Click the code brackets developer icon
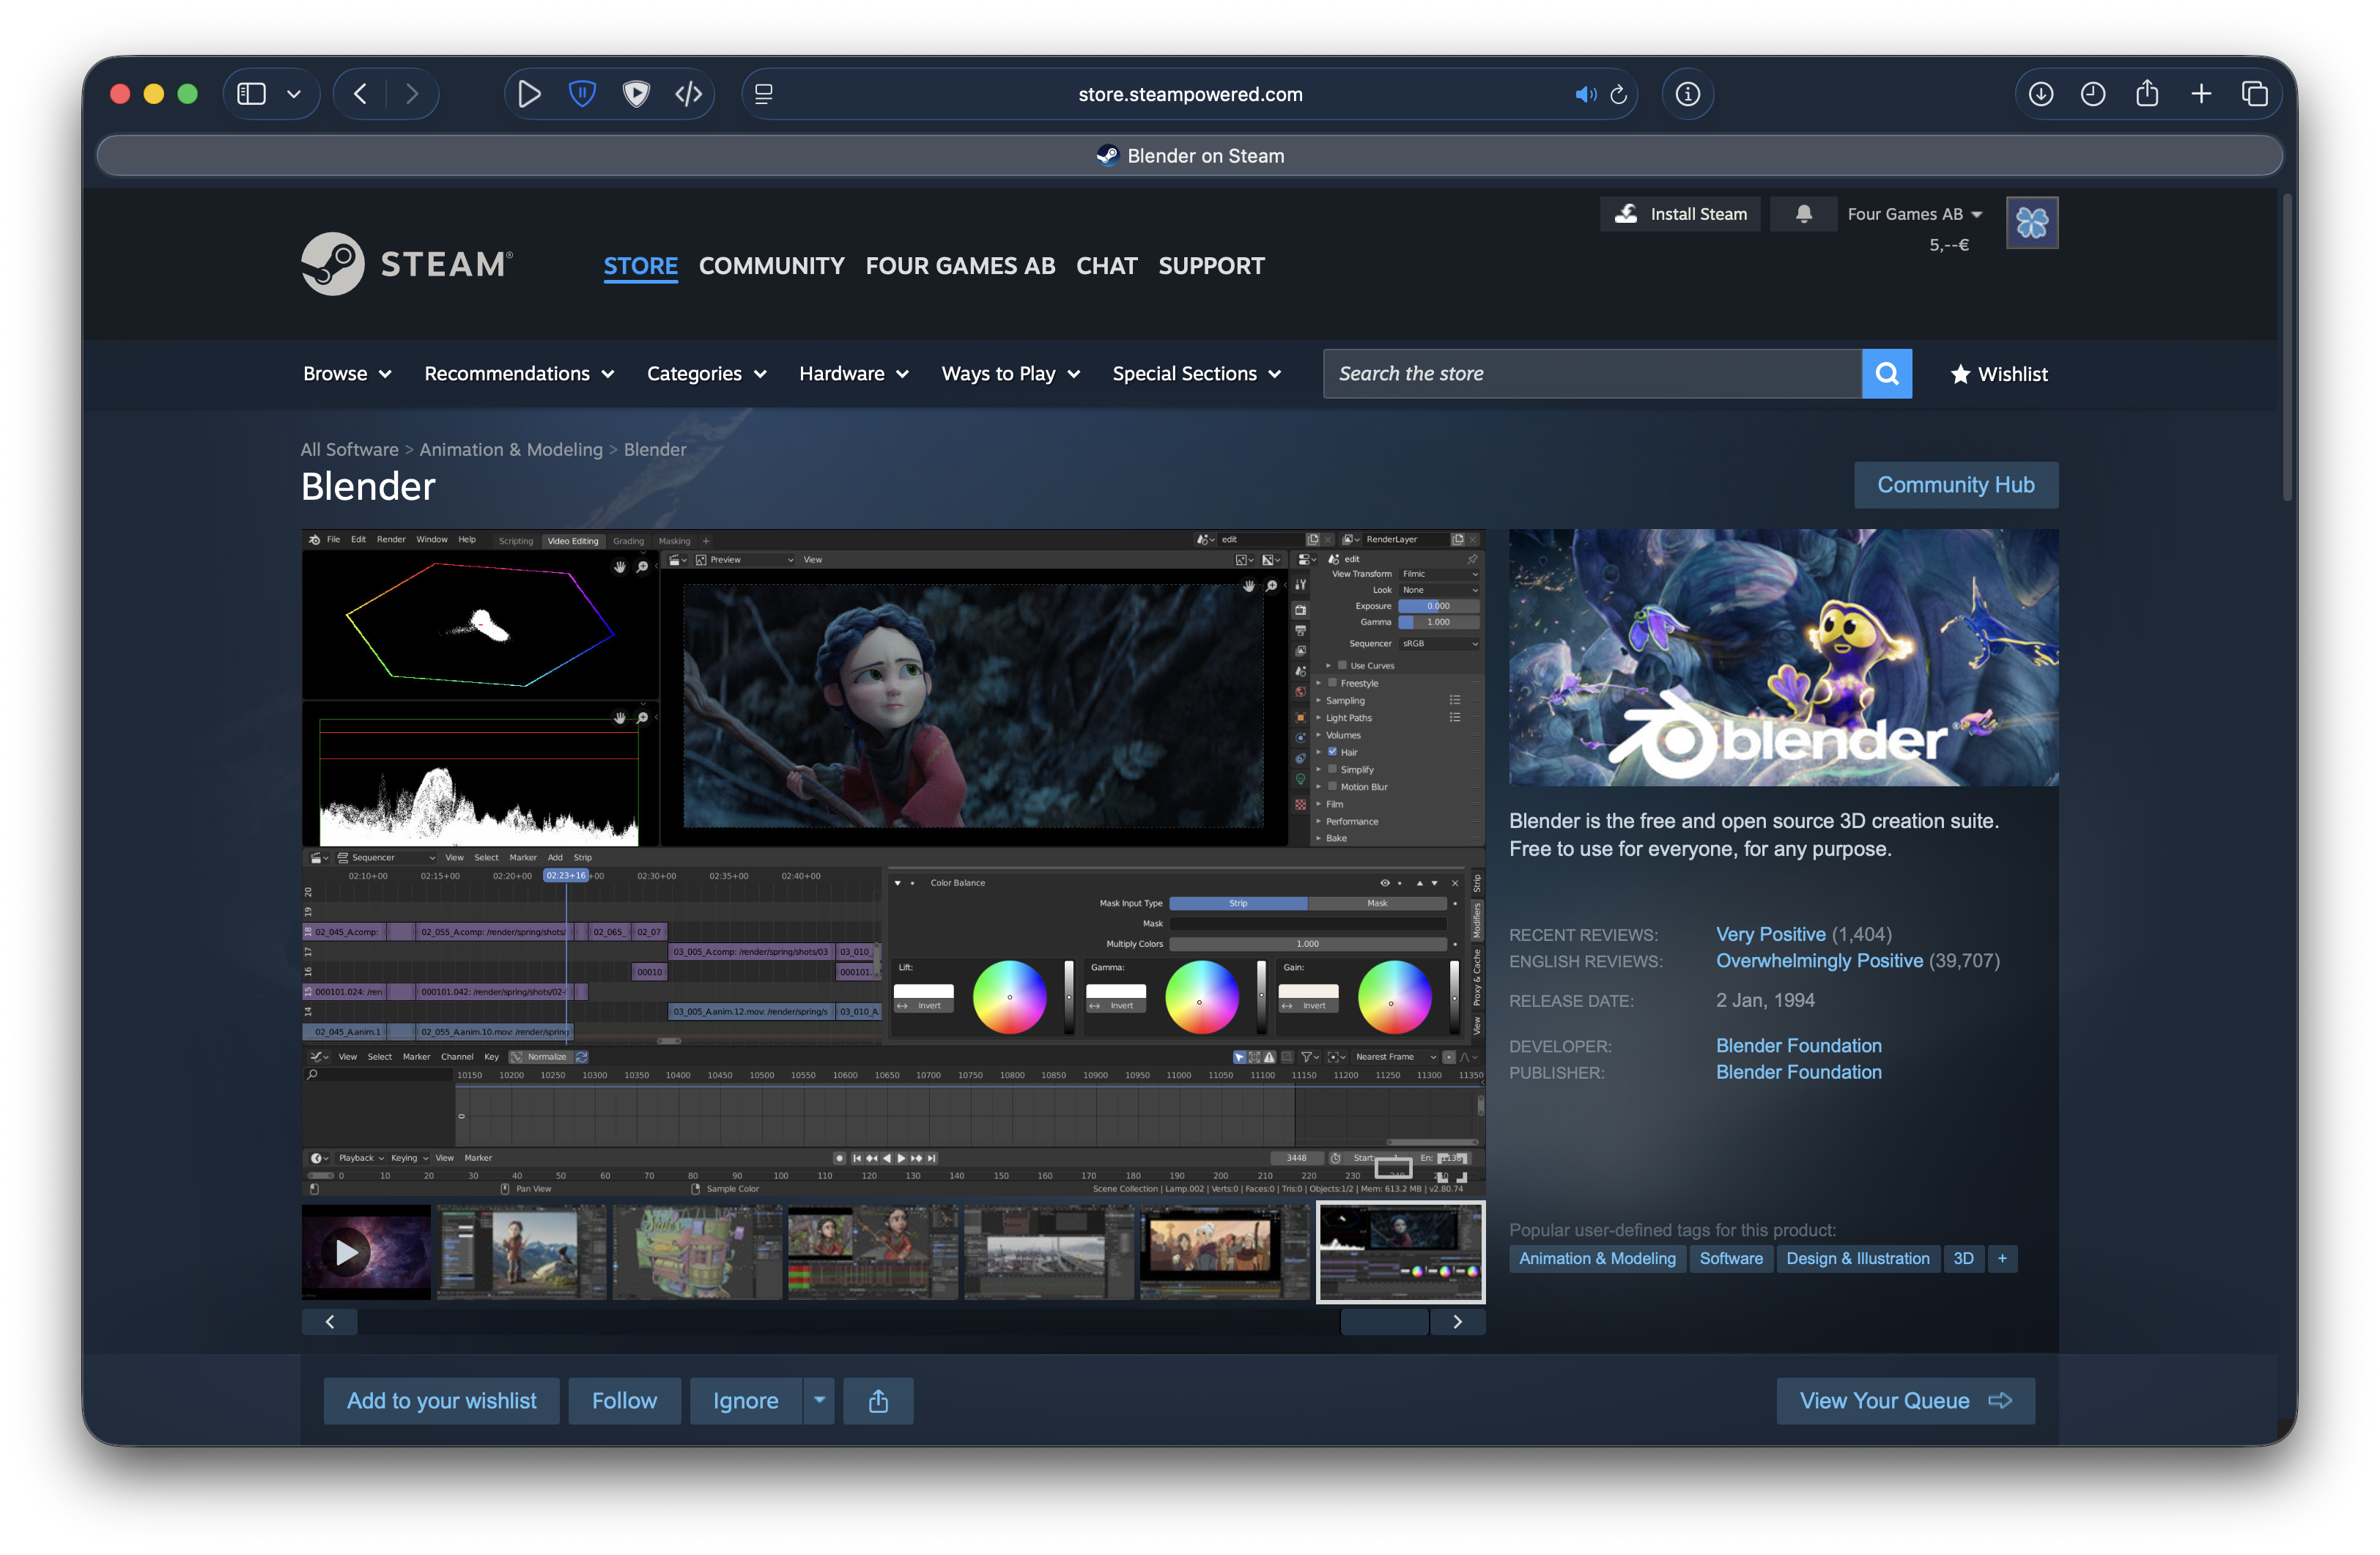 coord(689,94)
